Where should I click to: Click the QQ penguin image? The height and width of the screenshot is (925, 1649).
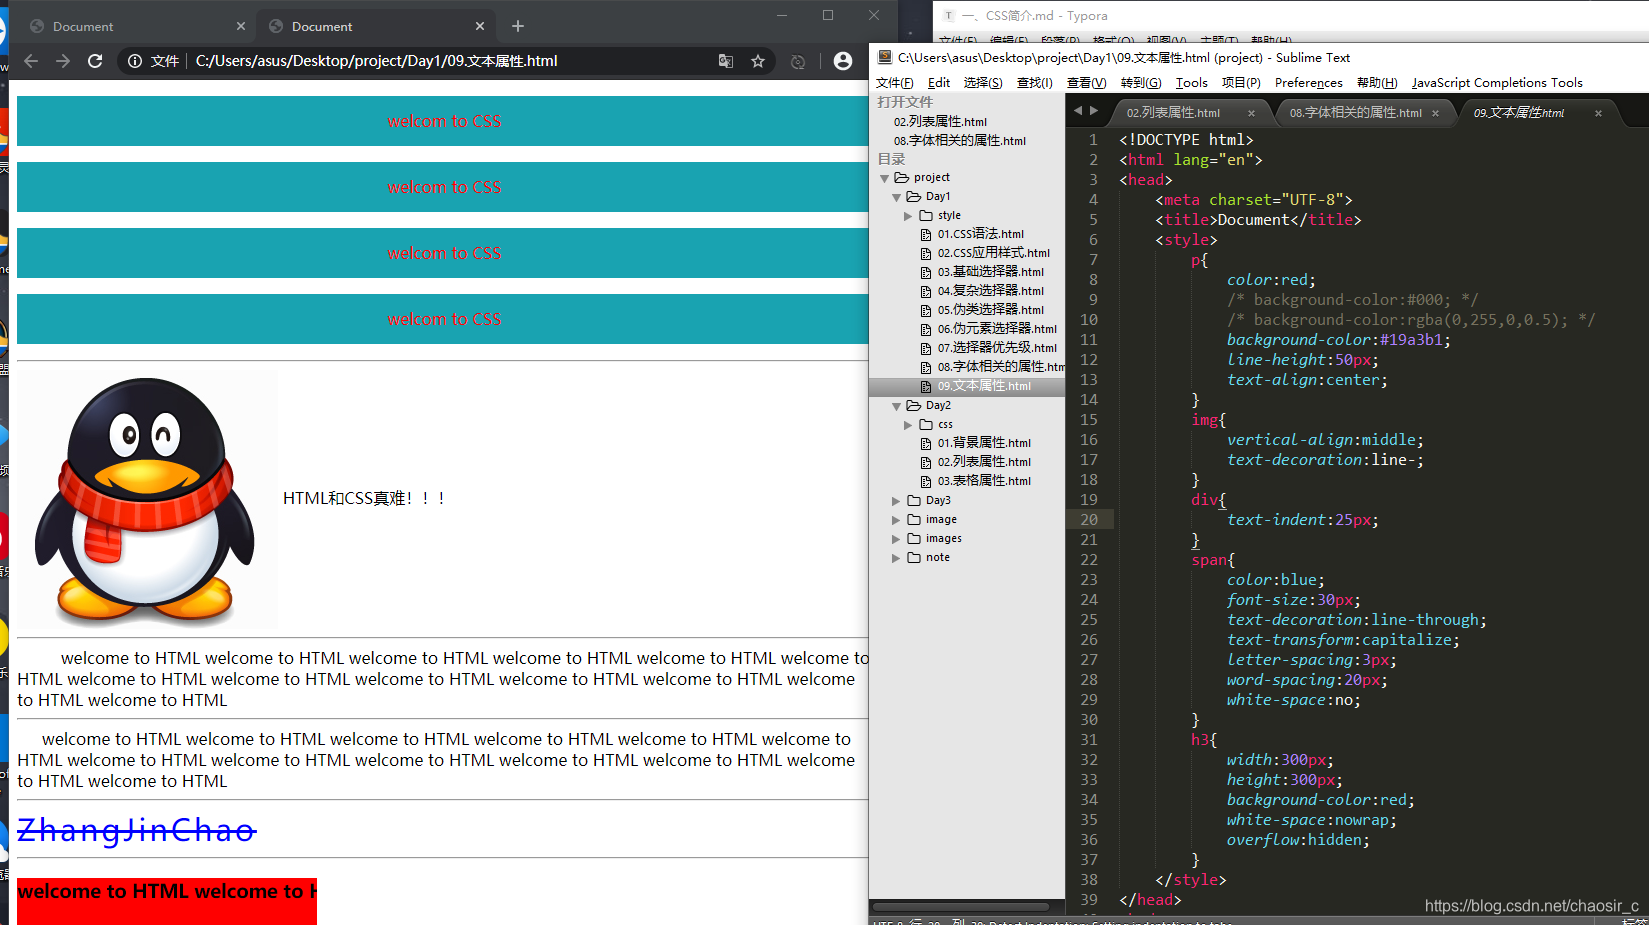[147, 499]
